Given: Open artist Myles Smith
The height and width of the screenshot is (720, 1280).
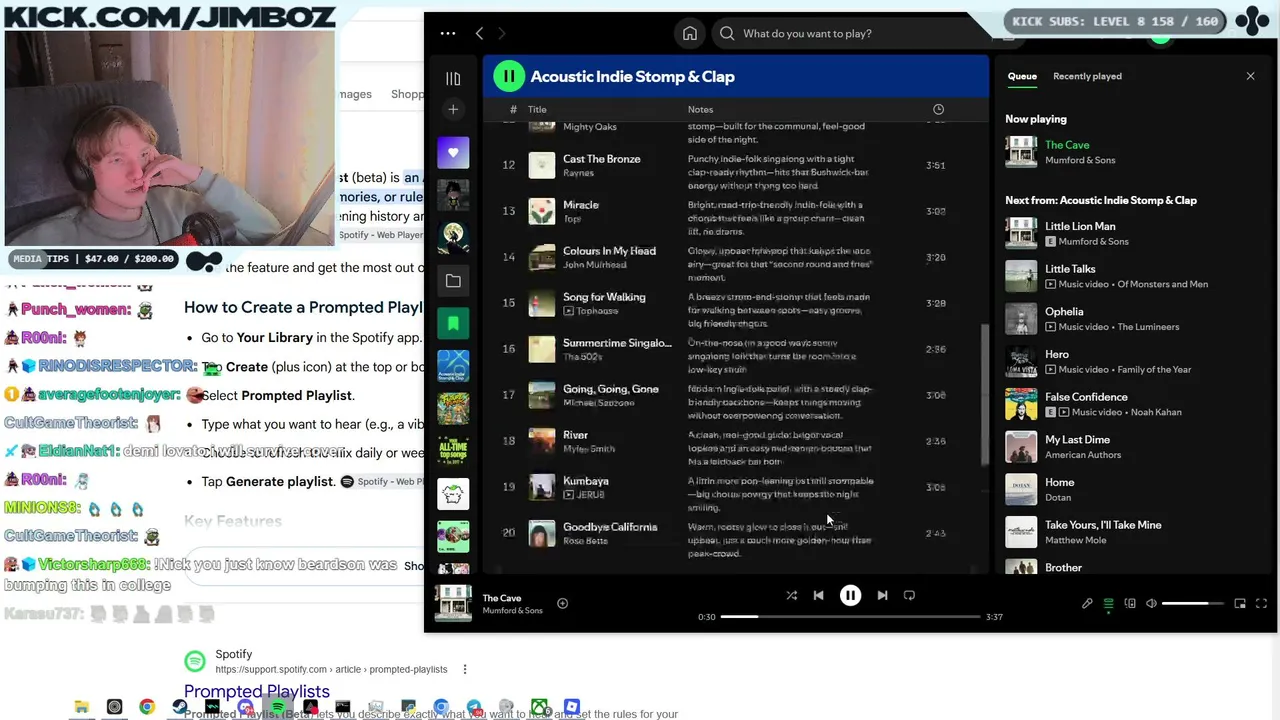Looking at the screenshot, I should tap(589, 449).
